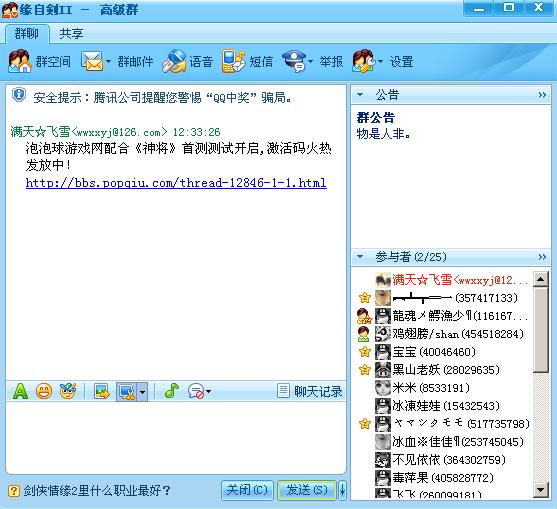Viewport: 557px width, 509px height.
Task: Open the message blocking dropdown arrow
Action: click(209, 391)
